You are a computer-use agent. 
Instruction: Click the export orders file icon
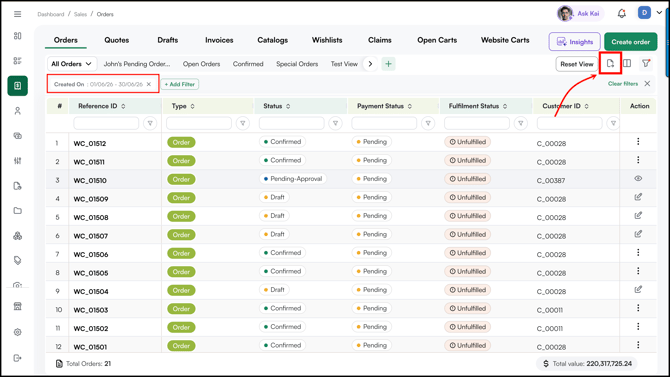610,64
